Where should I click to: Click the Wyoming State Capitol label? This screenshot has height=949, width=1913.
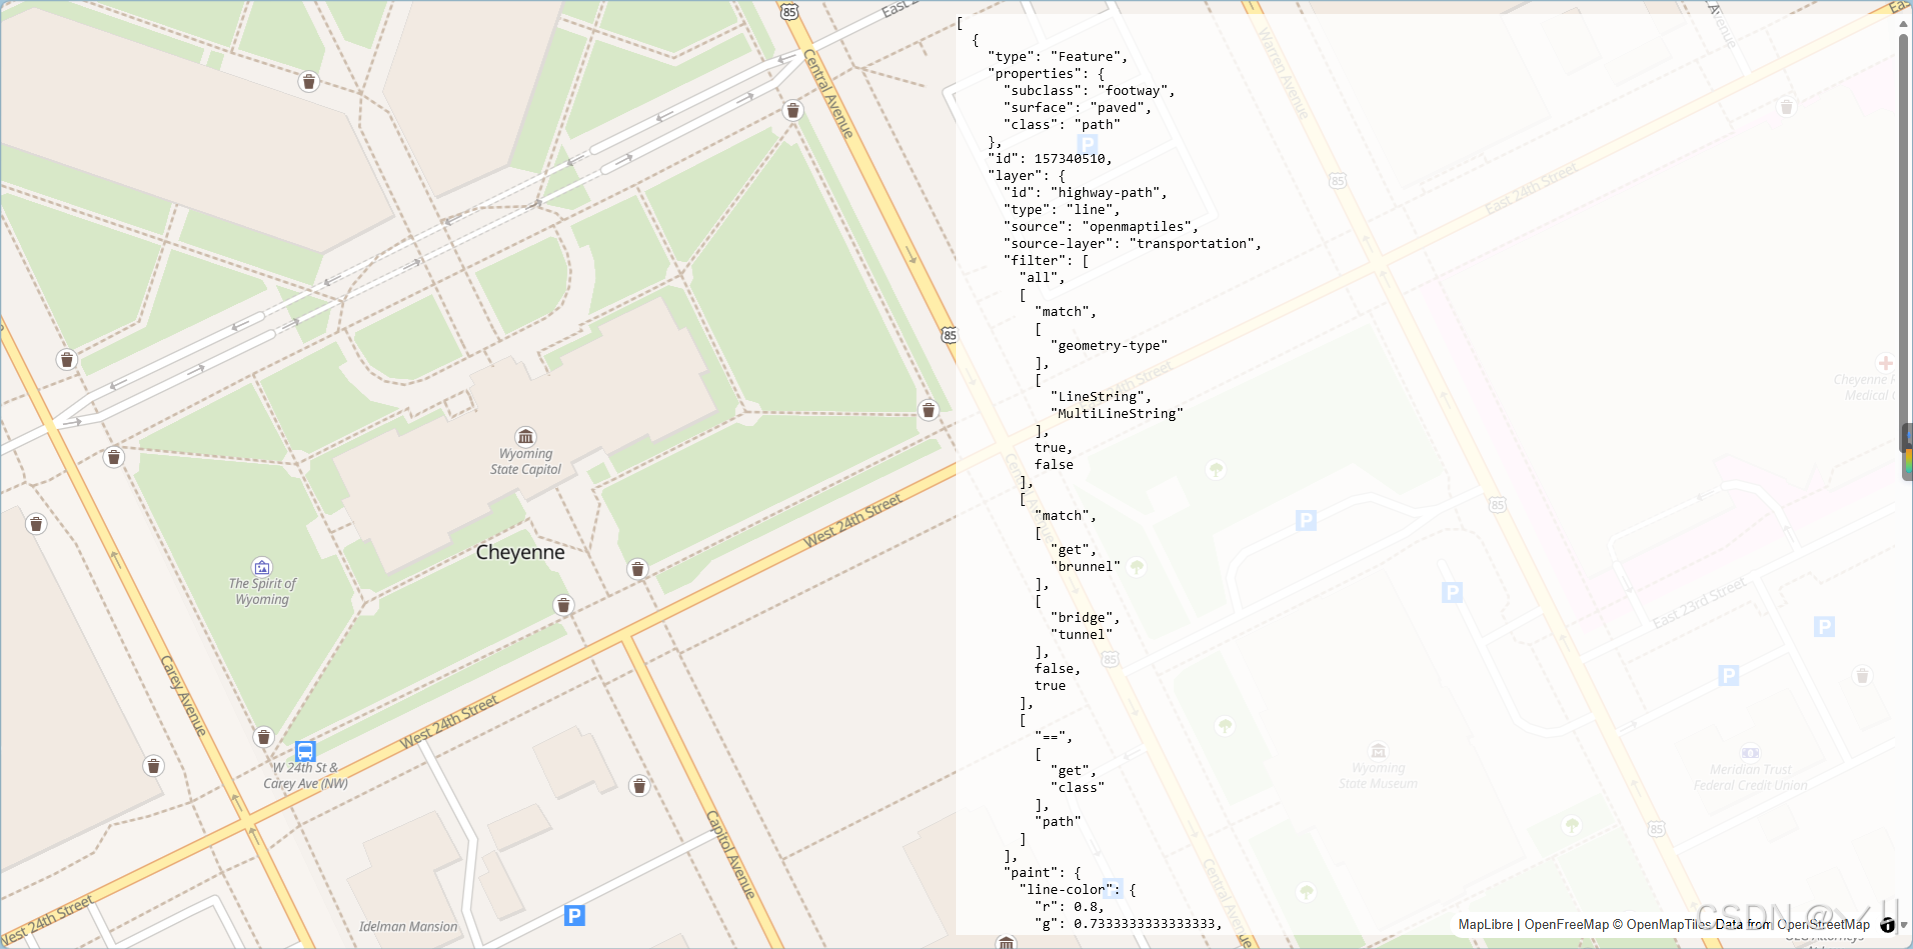point(526,462)
